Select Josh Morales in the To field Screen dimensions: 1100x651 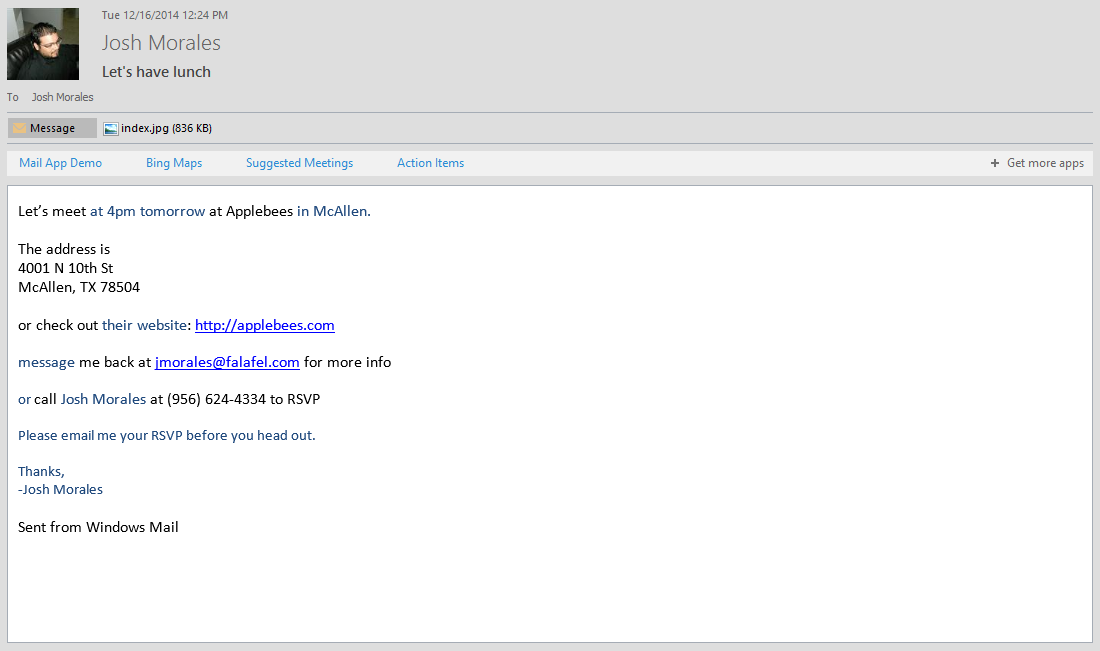click(62, 96)
